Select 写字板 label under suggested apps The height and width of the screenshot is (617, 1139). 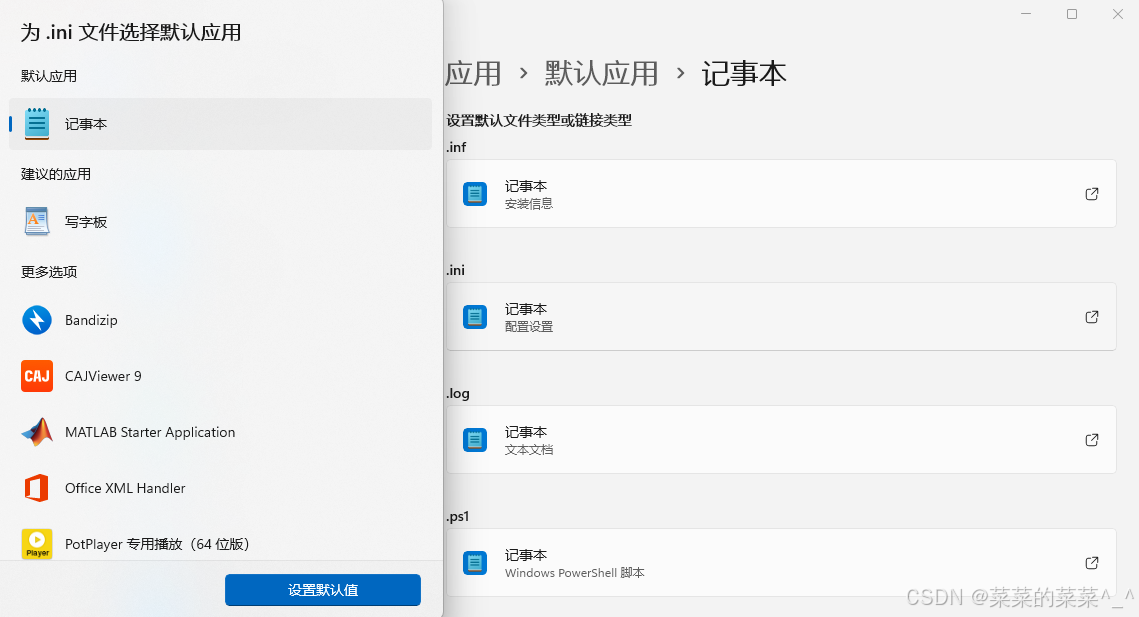click(86, 222)
